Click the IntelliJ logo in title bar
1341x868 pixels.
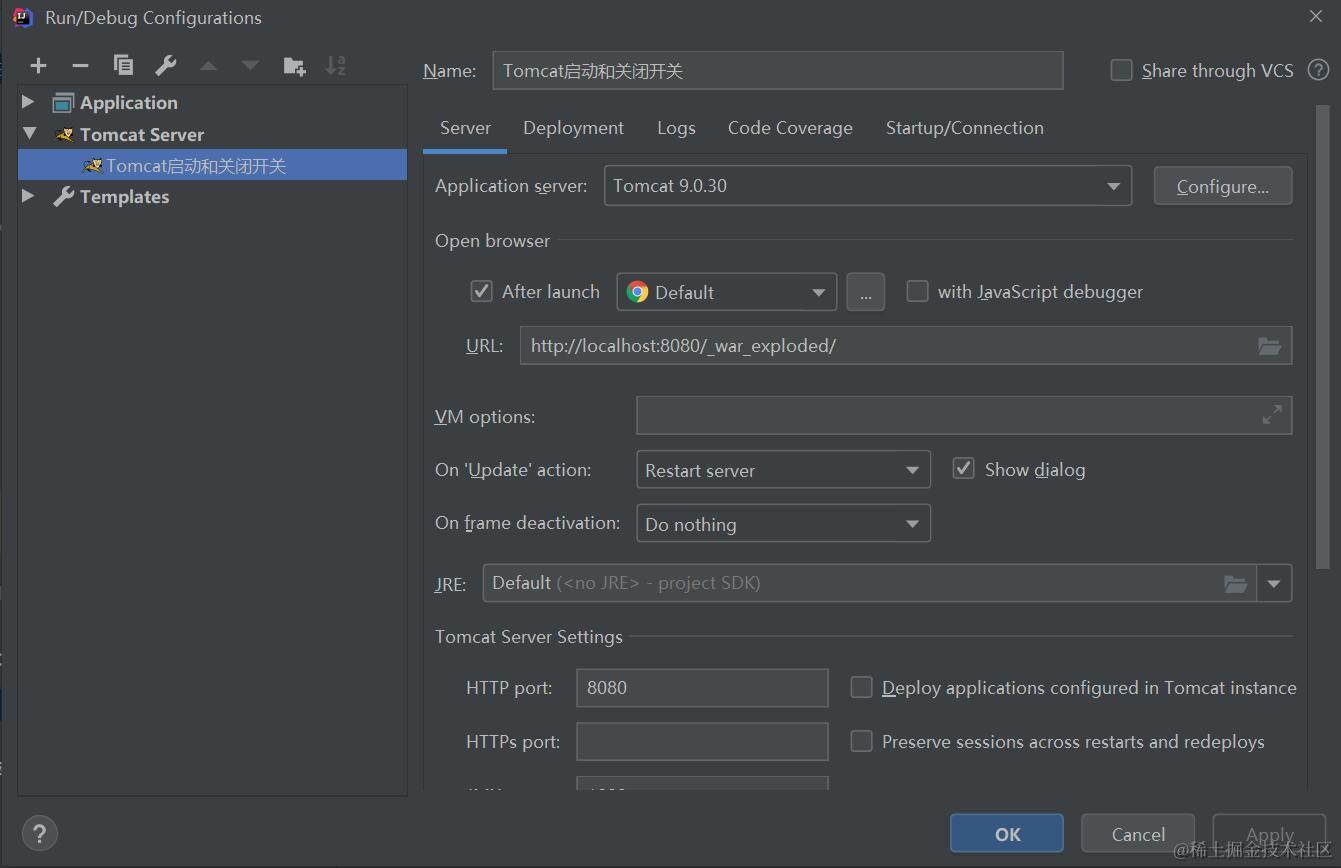[22, 17]
